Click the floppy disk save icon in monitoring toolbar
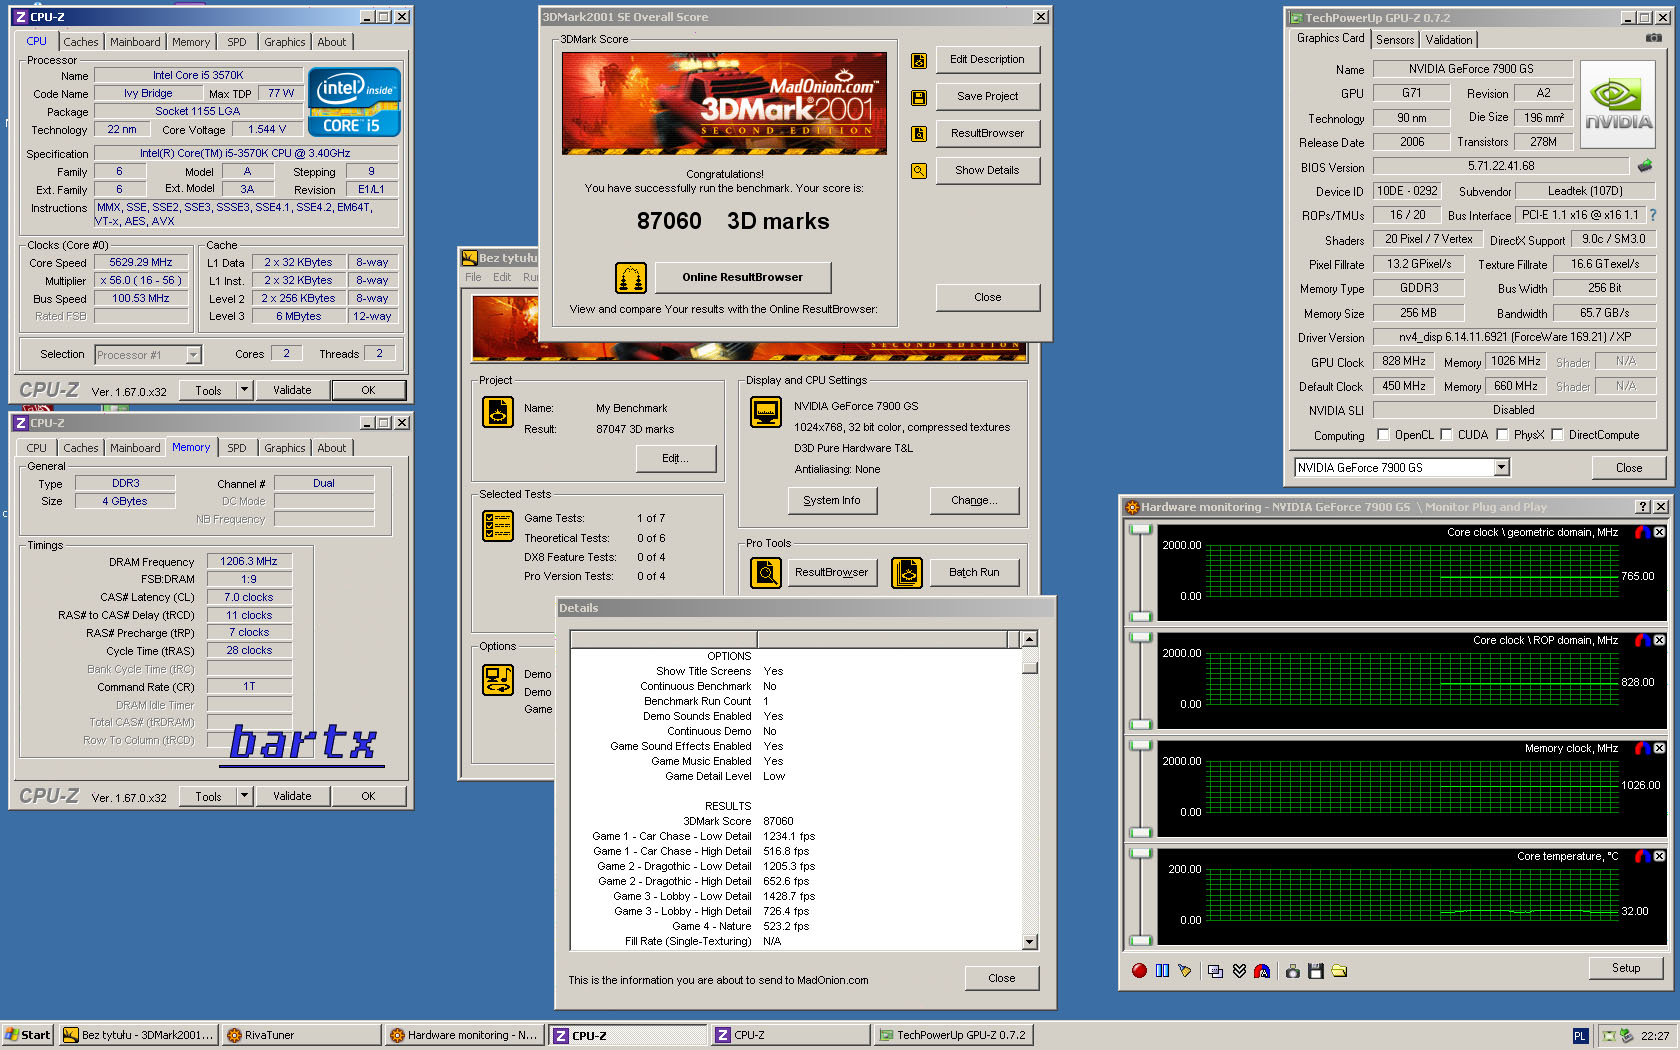The width and height of the screenshot is (1680, 1050). point(1316,970)
